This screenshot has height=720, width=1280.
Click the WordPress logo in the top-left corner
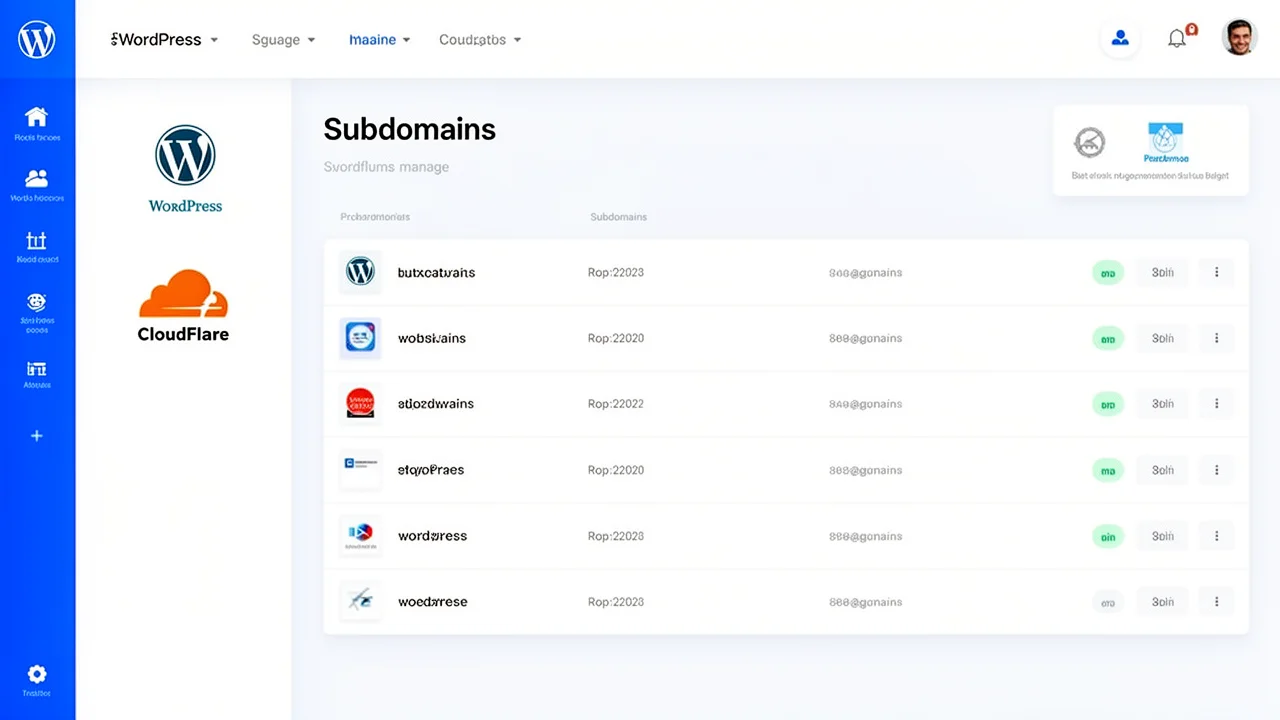(37, 39)
